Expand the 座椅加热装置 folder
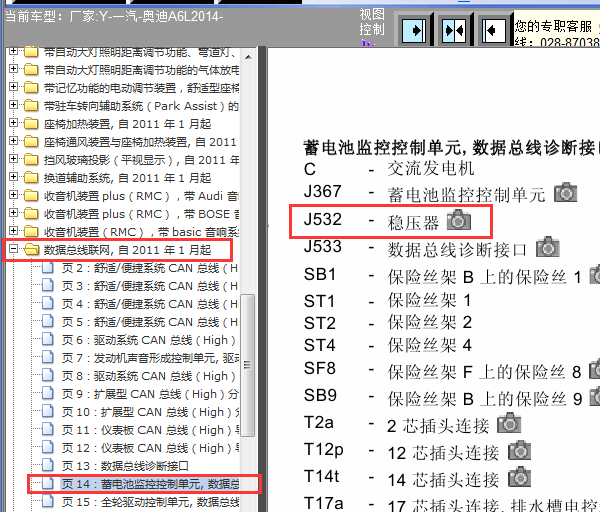 13,123
